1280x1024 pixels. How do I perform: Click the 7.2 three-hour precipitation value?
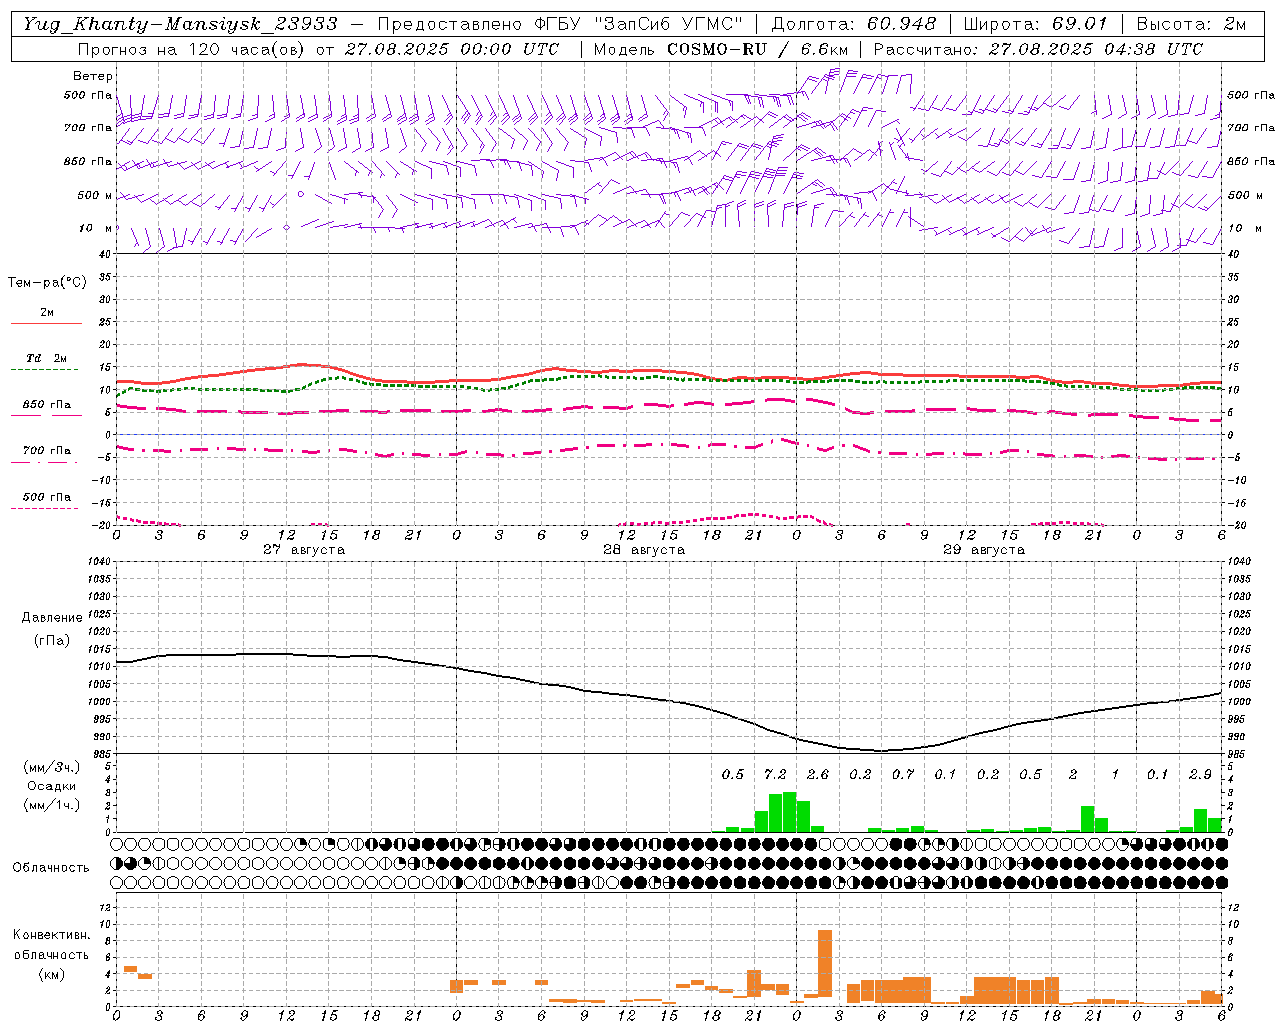click(775, 775)
